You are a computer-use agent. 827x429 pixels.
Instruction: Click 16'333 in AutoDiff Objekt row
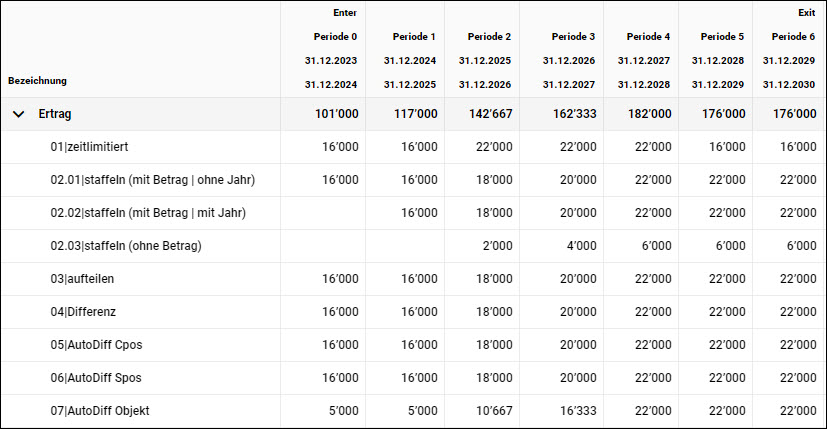578,411
